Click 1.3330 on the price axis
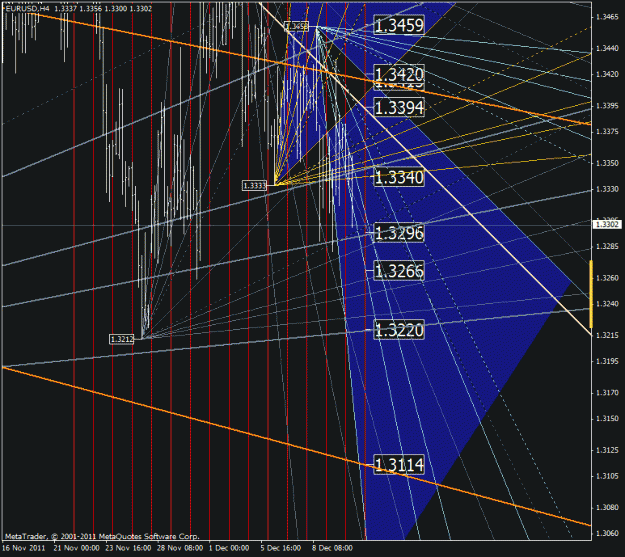 tap(607, 189)
